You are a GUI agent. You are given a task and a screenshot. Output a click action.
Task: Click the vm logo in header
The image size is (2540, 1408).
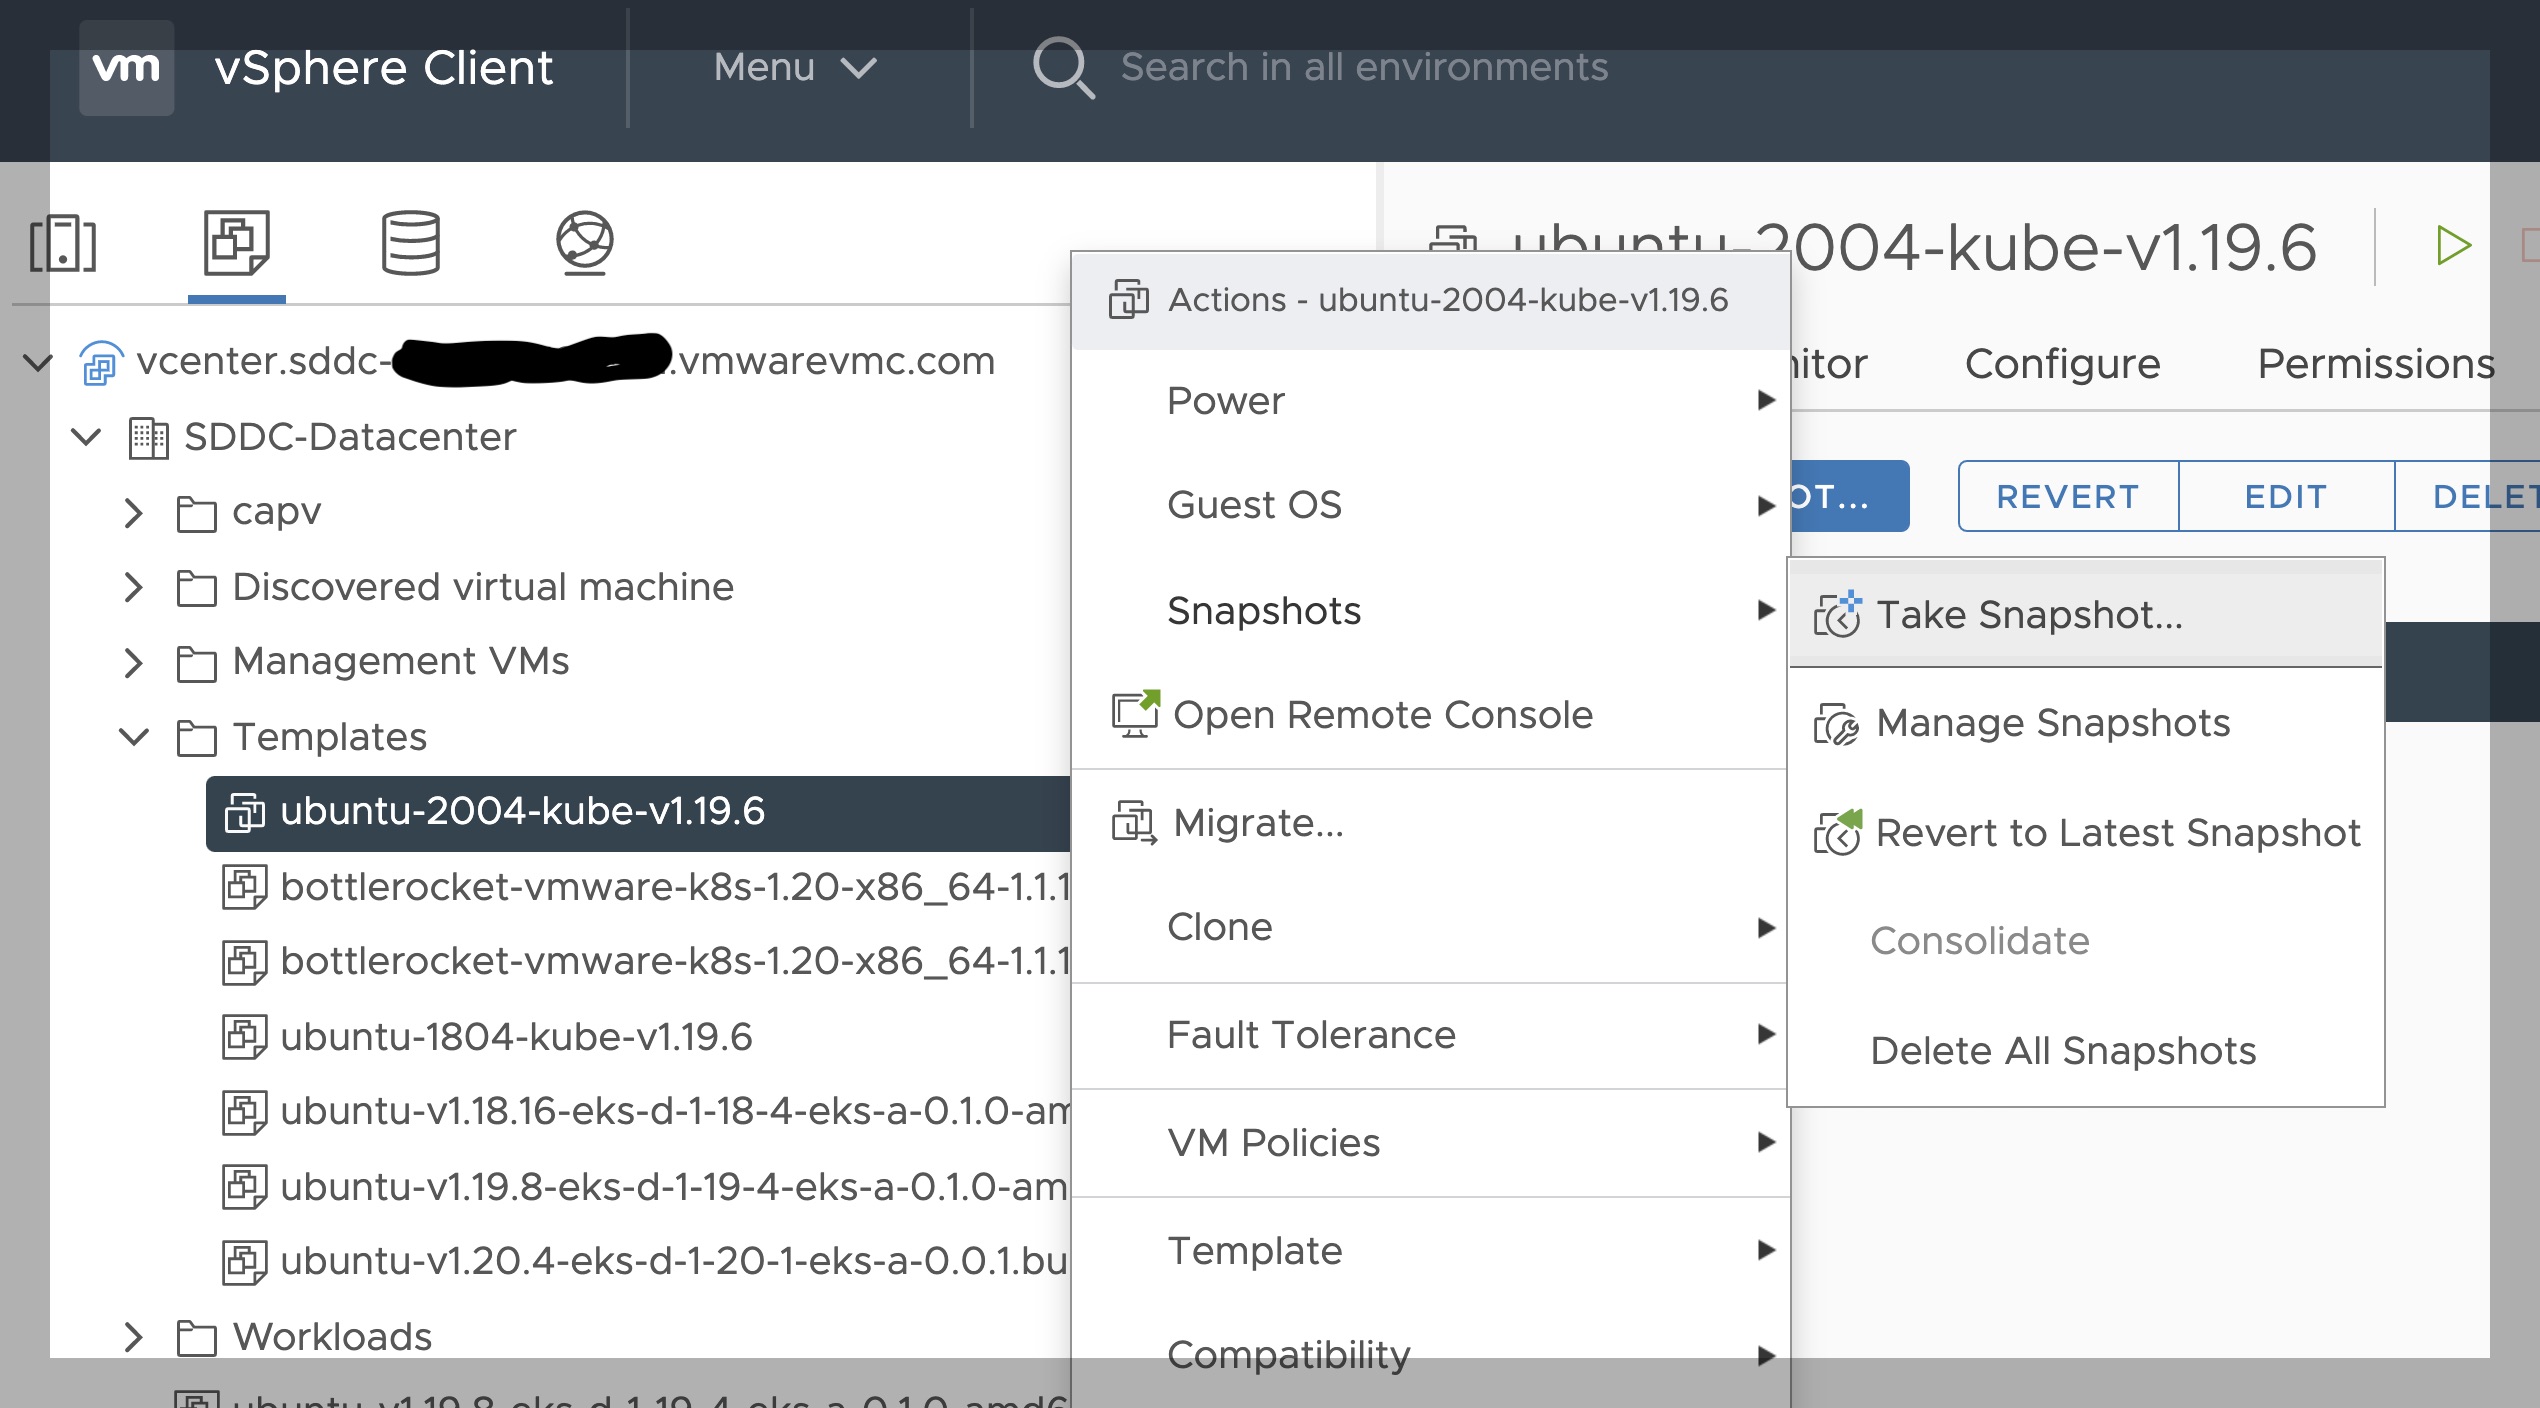[x=126, y=68]
